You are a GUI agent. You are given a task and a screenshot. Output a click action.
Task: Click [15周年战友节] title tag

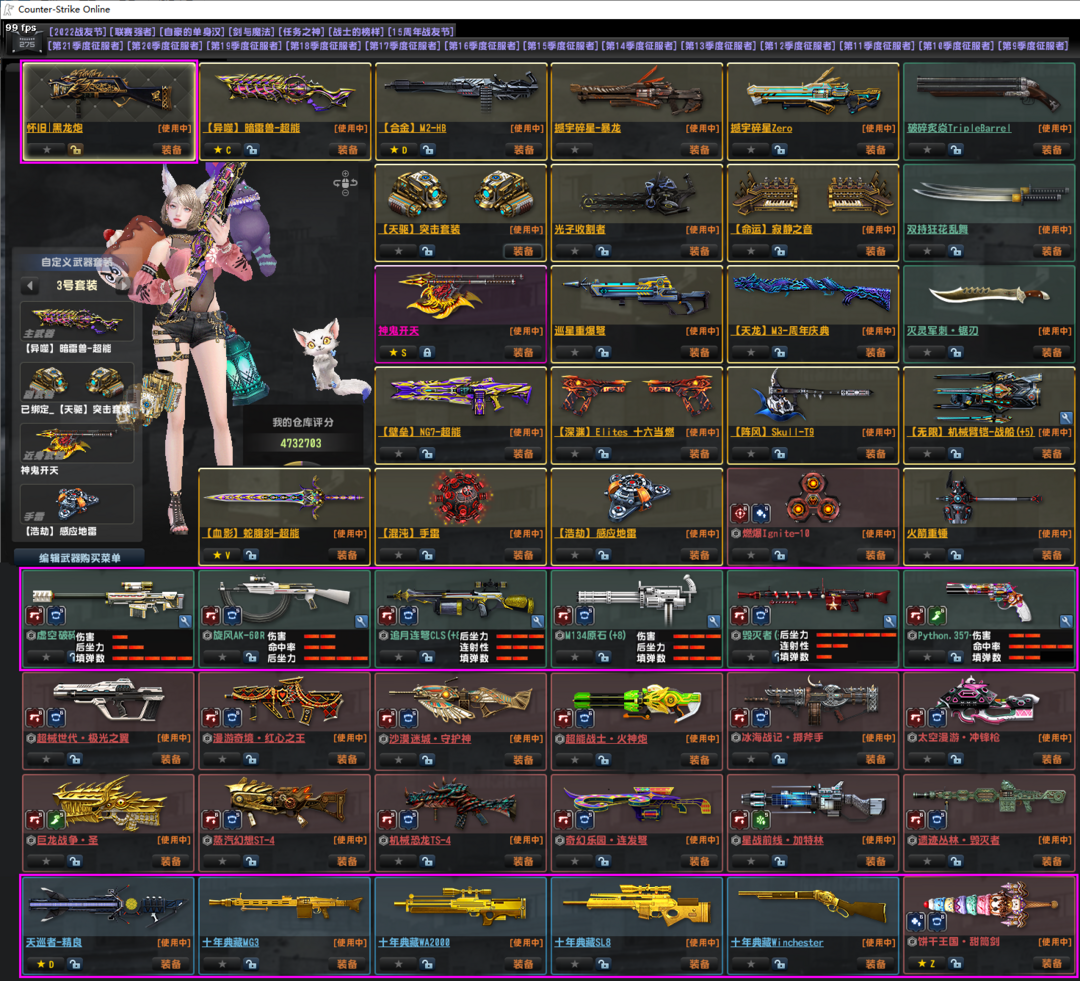pos(420,32)
